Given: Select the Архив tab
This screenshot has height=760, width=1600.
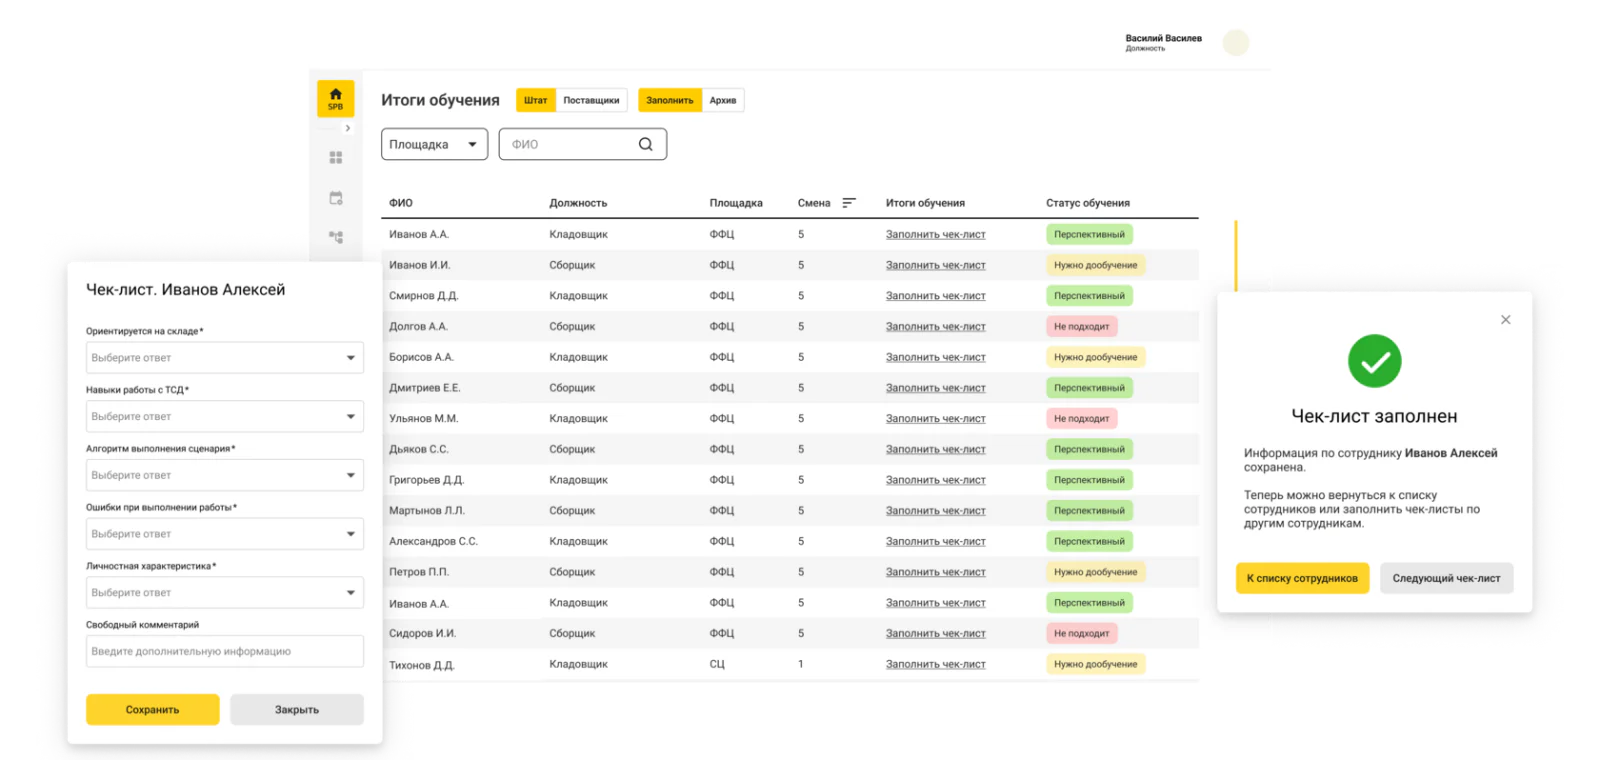Looking at the screenshot, I should (x=723, y=100).
